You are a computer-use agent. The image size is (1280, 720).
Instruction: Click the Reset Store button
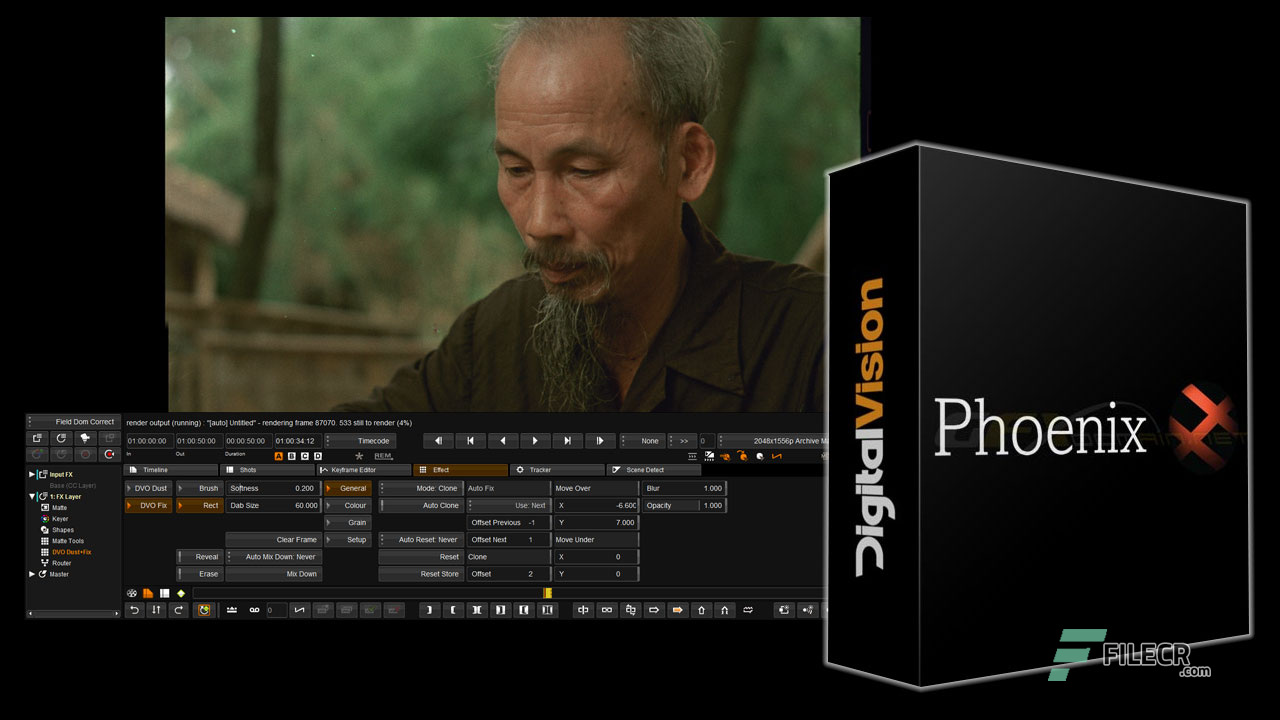(421, 574)
